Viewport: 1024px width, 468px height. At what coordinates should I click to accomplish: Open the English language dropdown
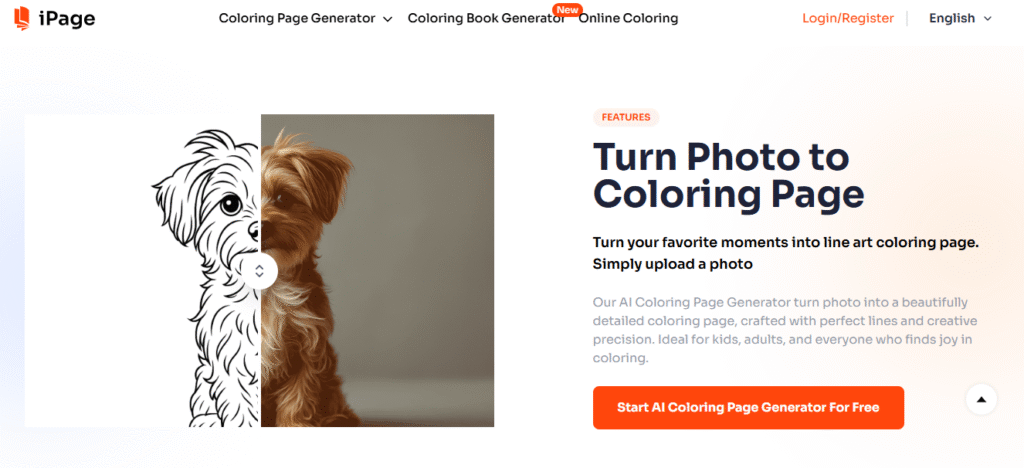[960, 18]
